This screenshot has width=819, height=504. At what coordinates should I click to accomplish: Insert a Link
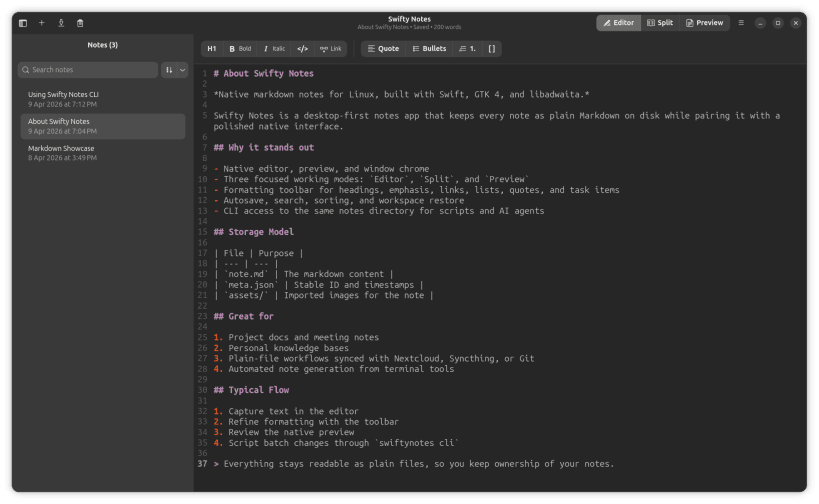click(331, 49)
